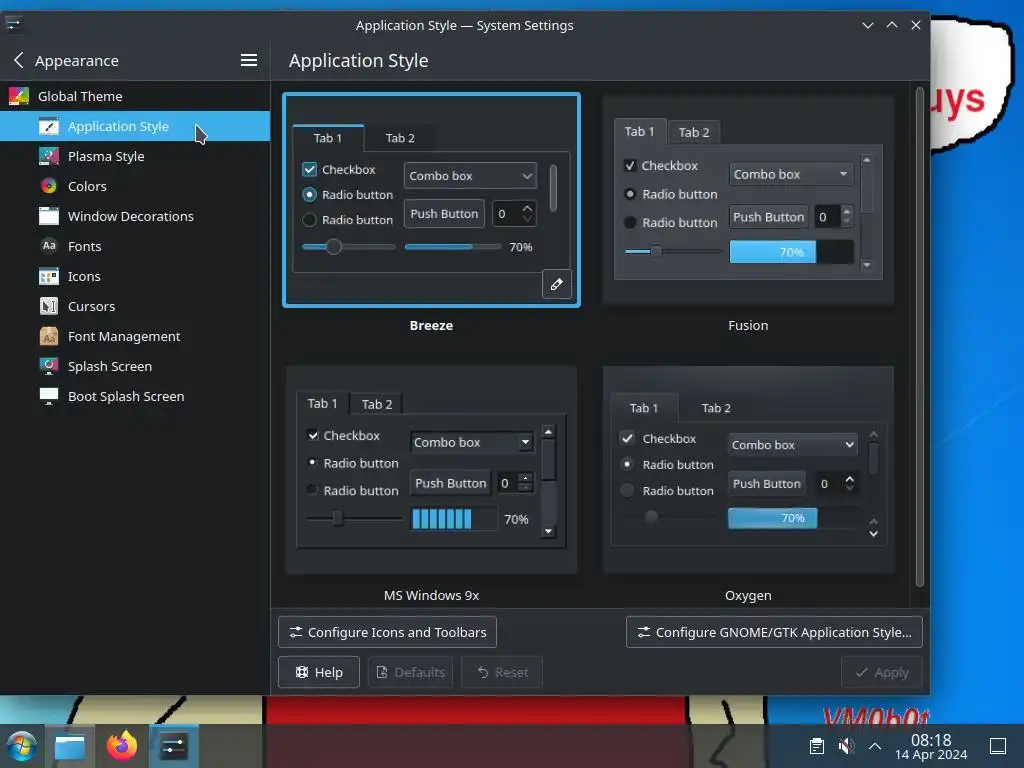Select second Radio button in Fusion preview

point(630,223)
